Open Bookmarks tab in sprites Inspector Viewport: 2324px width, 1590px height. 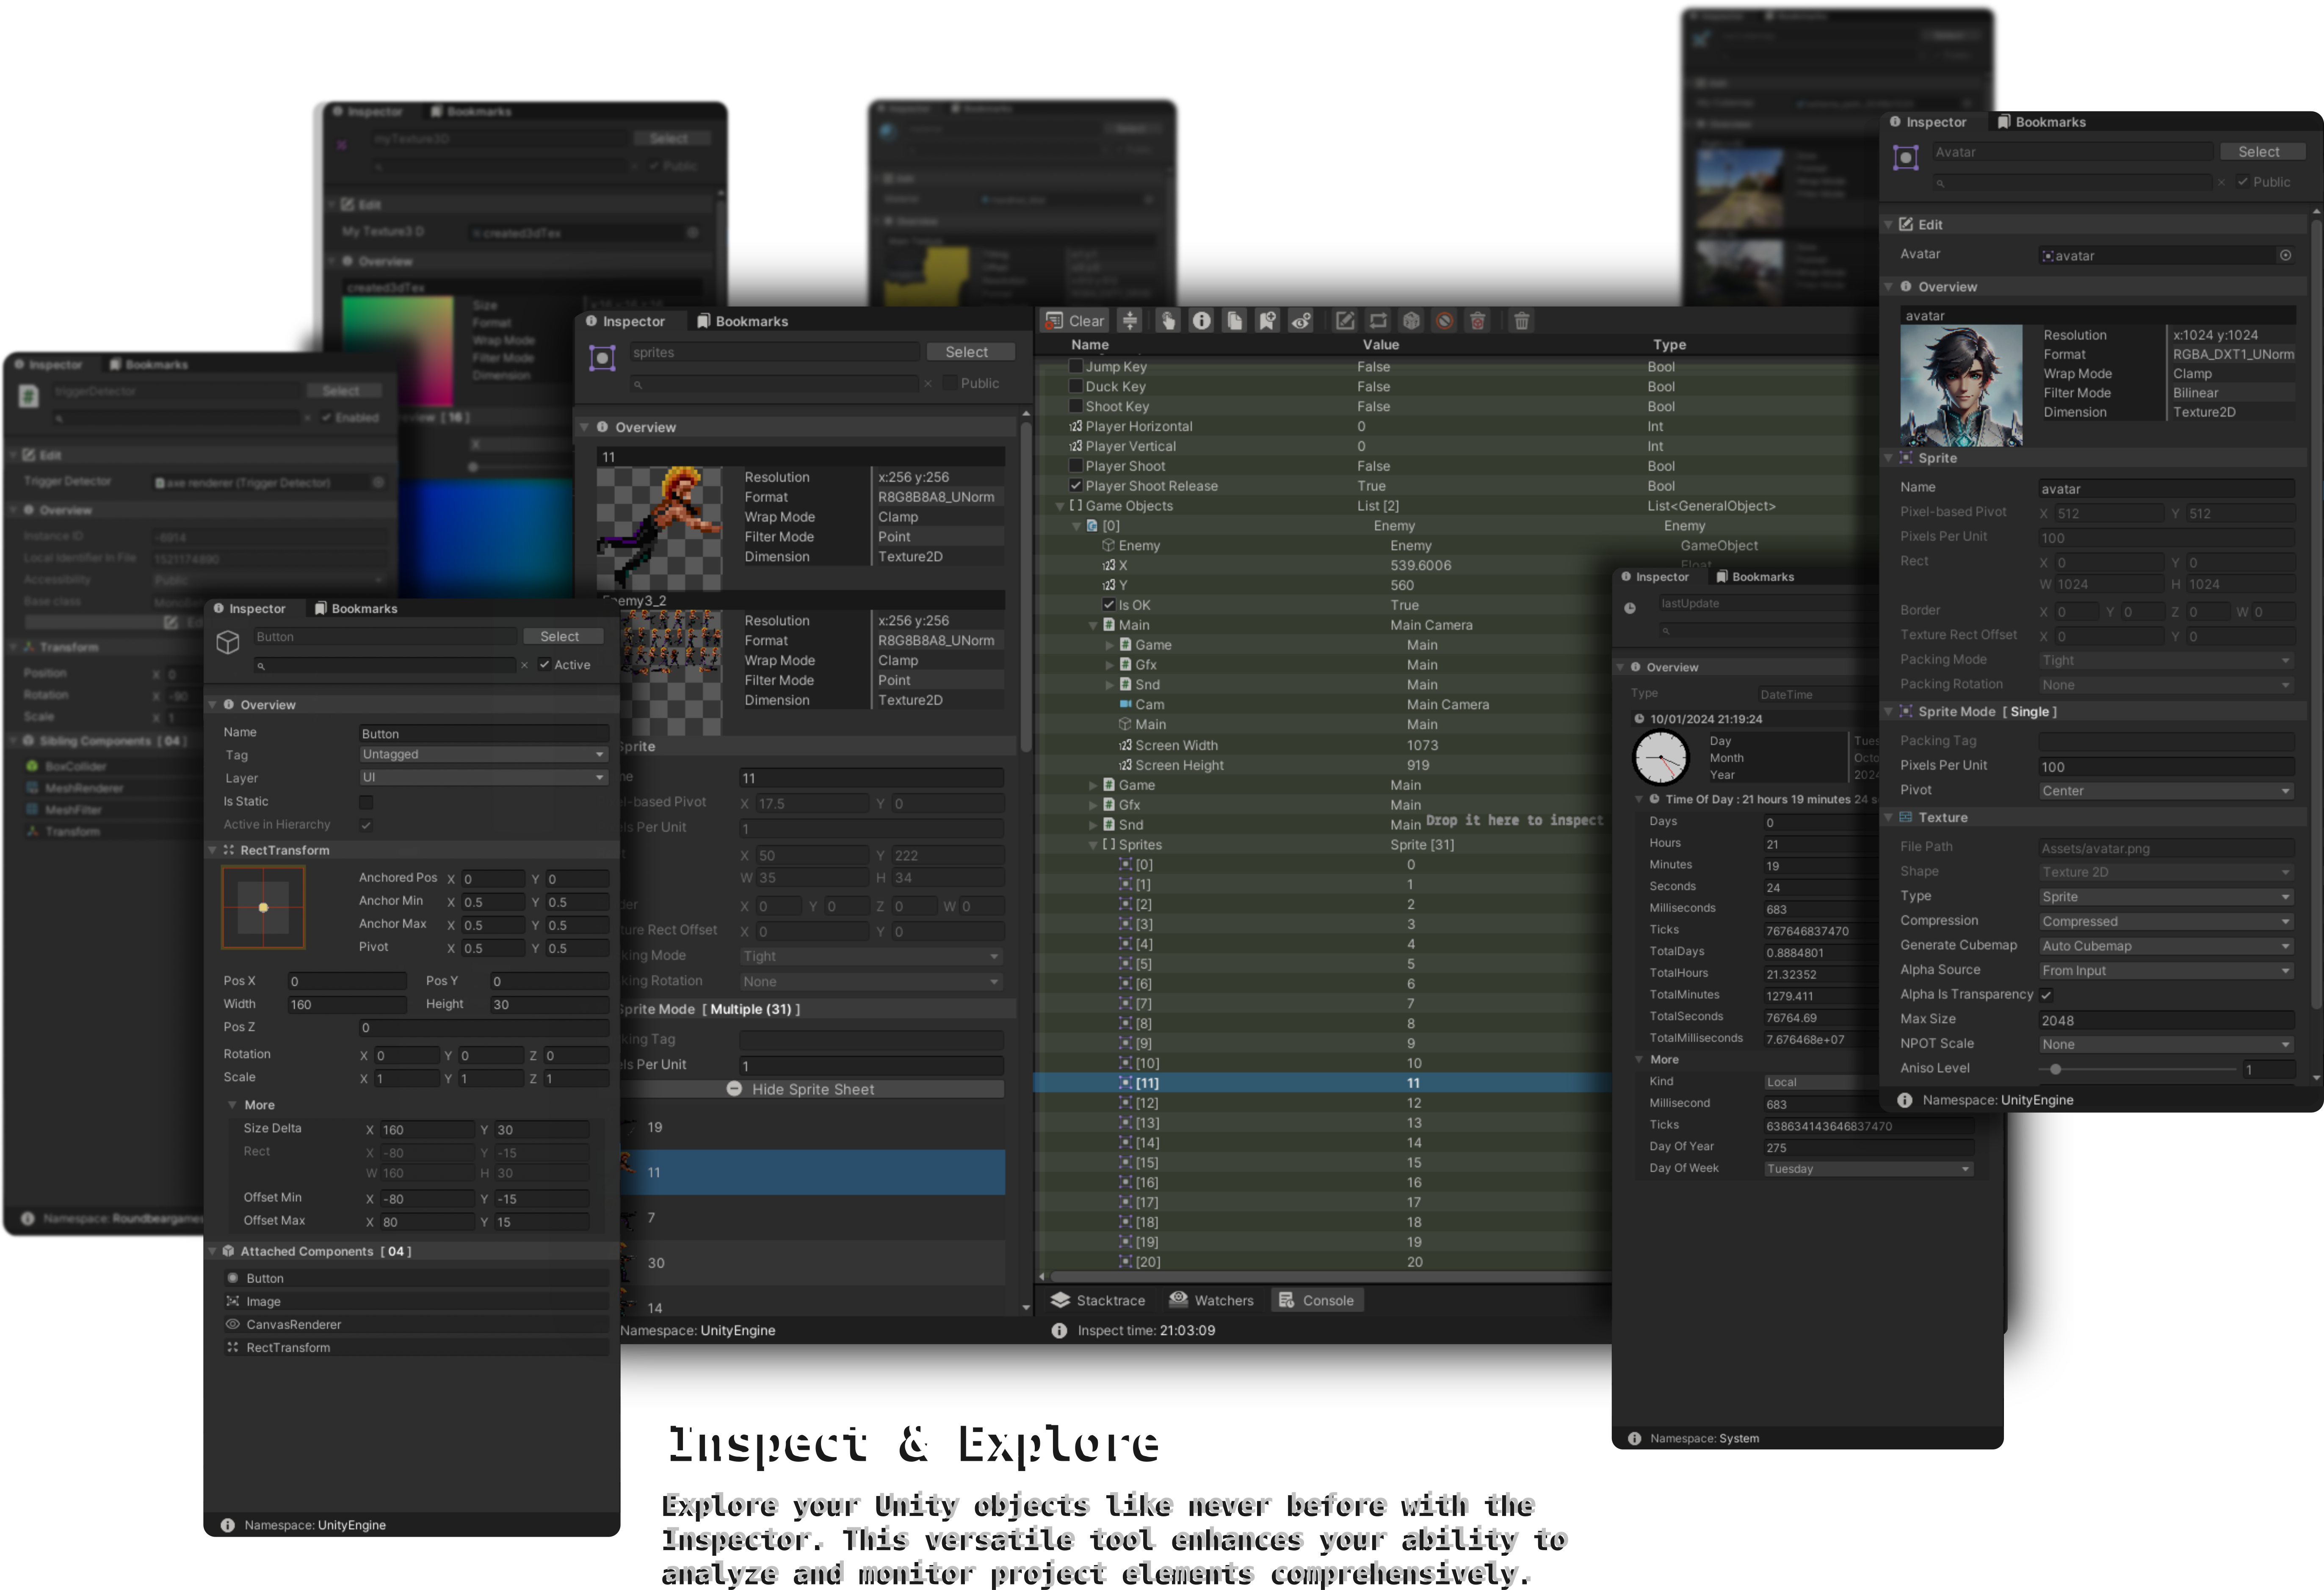coord(742,321)
